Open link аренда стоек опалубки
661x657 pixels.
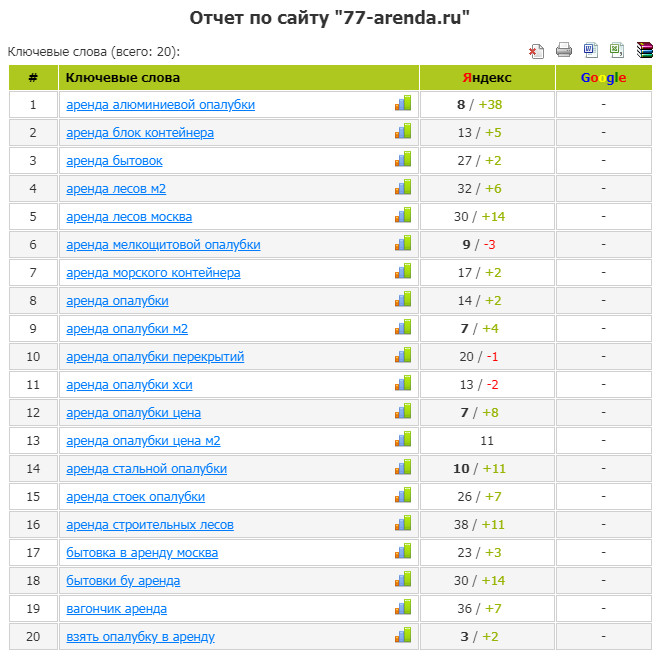coord(135,497)
